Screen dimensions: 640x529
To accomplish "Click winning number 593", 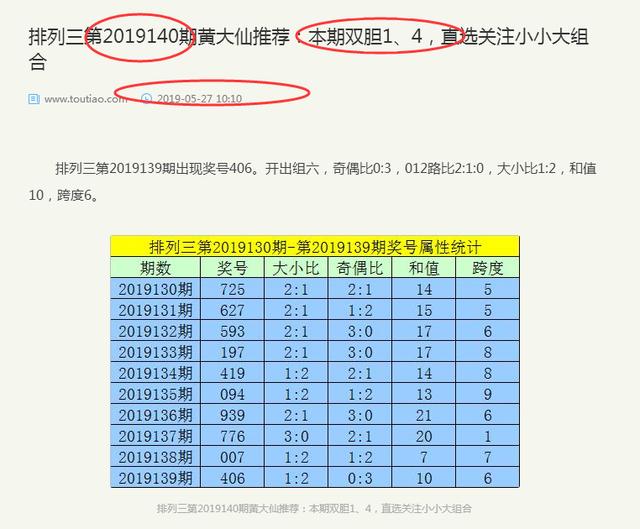I will coord(232,331).
